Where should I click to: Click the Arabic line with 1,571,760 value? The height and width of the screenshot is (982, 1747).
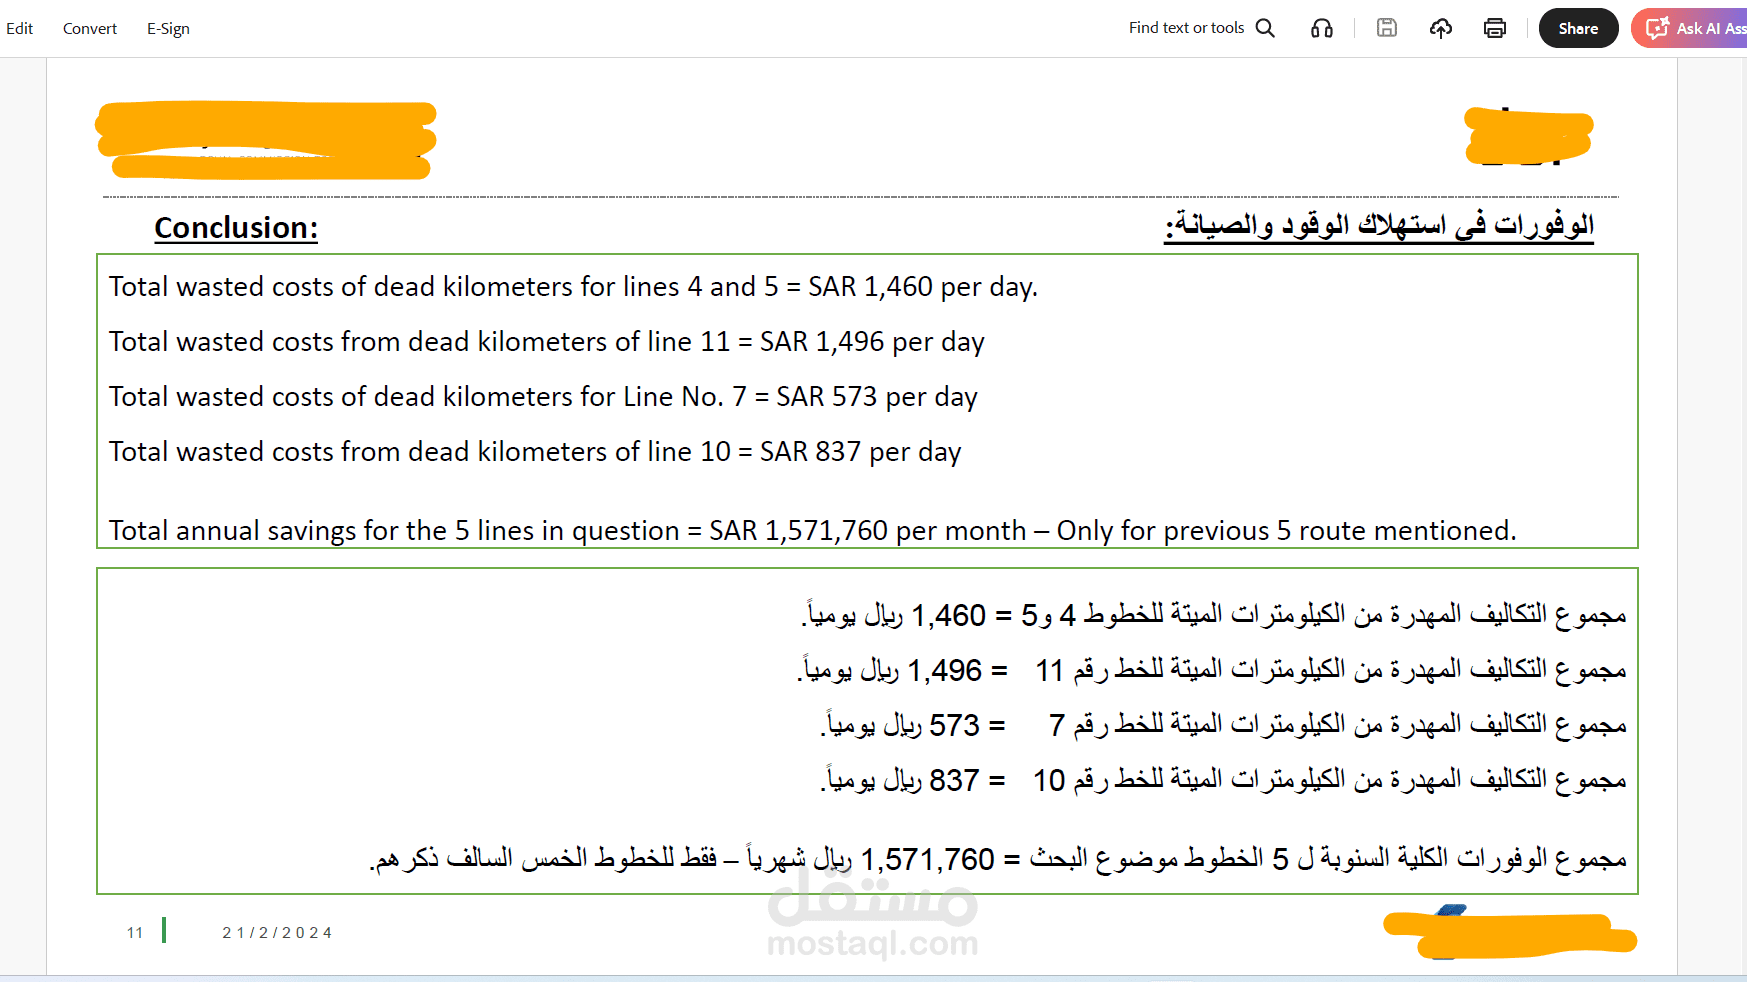click(998, 858)
